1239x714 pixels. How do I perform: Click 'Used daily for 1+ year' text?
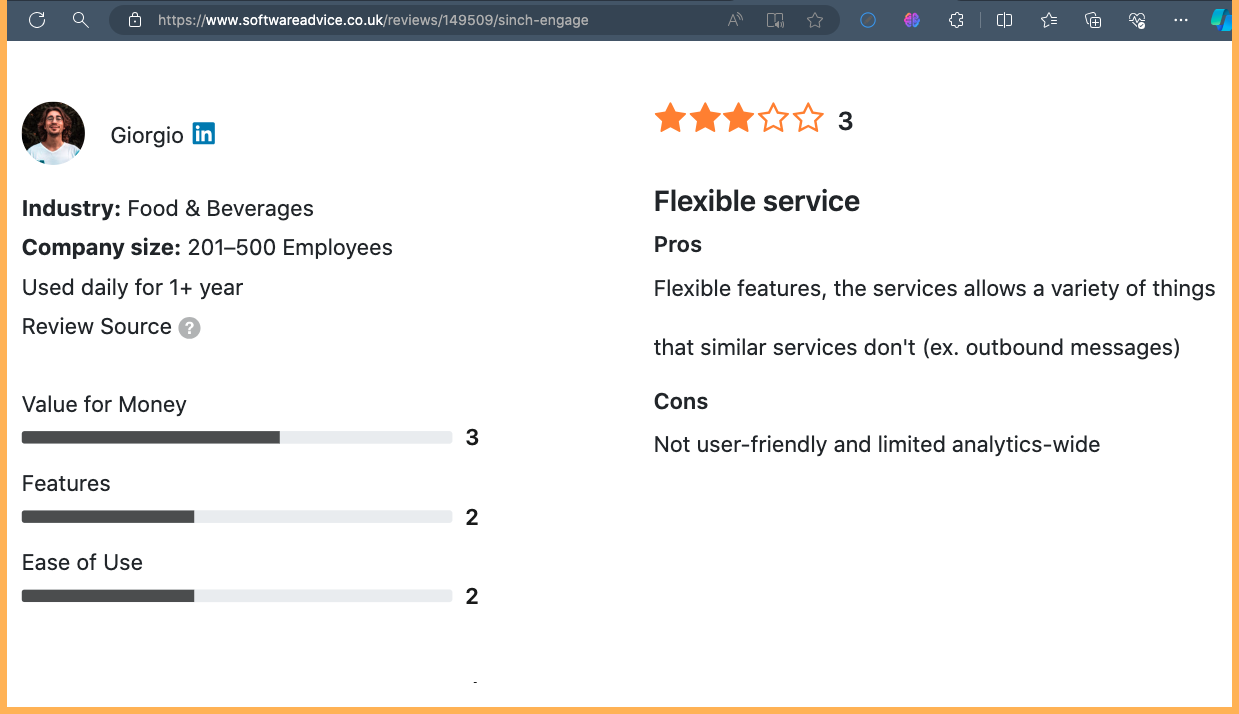[x=132, y=288]
